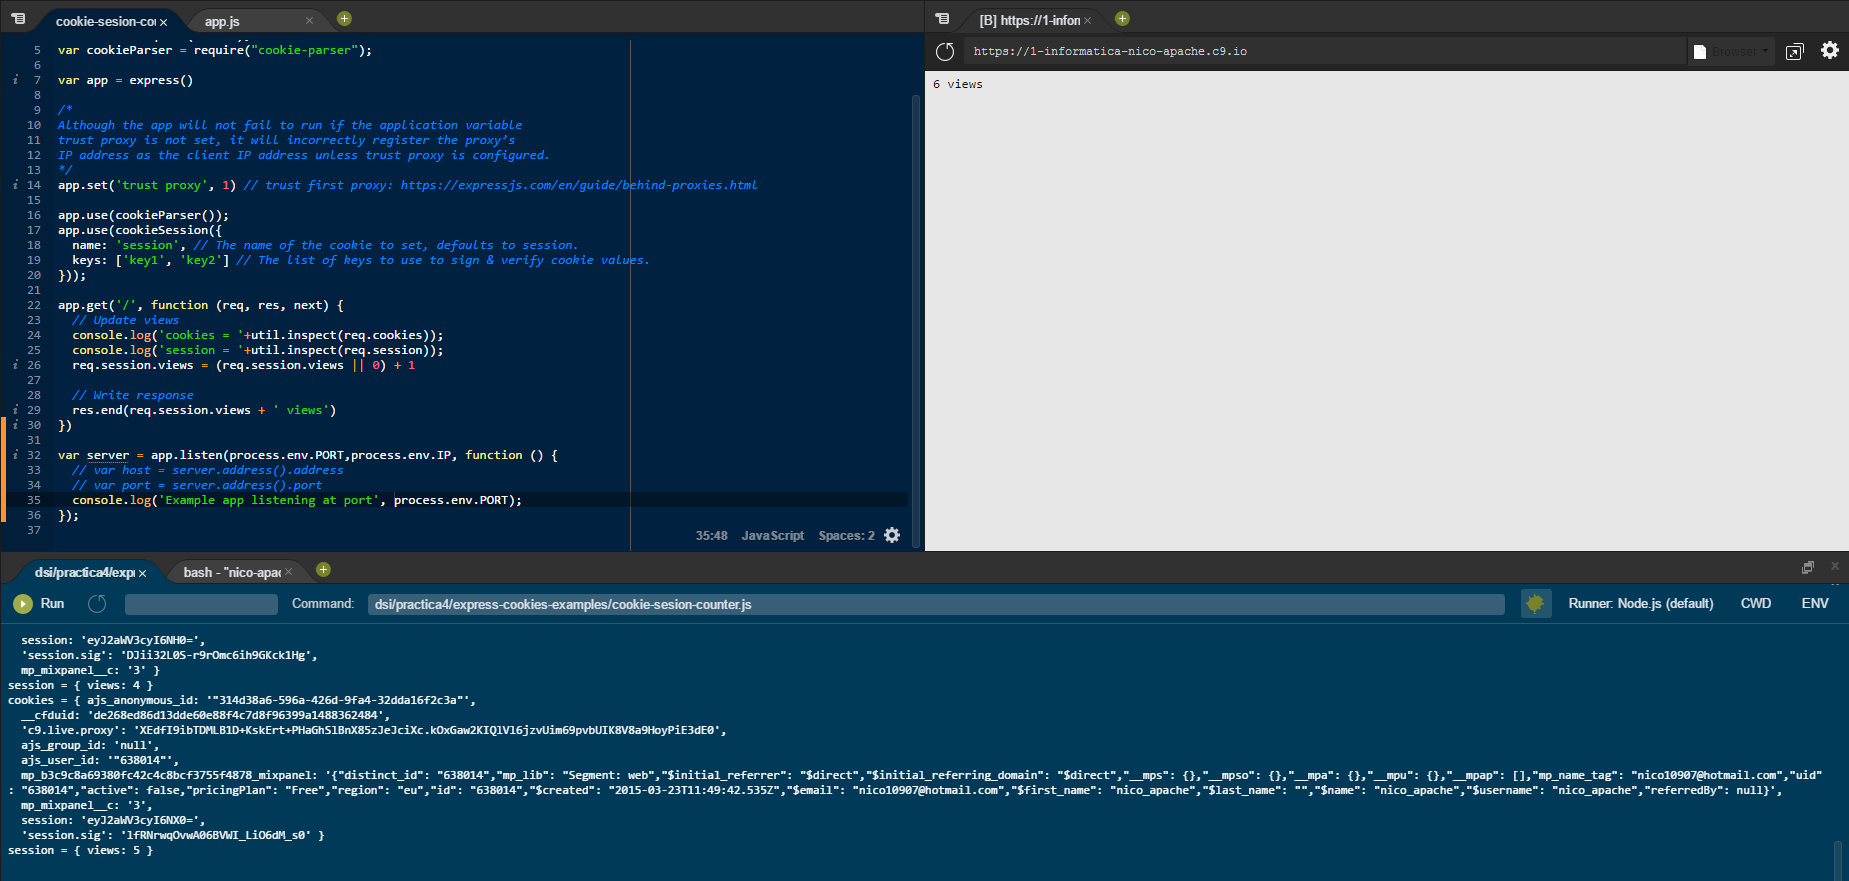Click the info marker on line 32
This screenshot has width=1849, height=881.
click(15, 455)
